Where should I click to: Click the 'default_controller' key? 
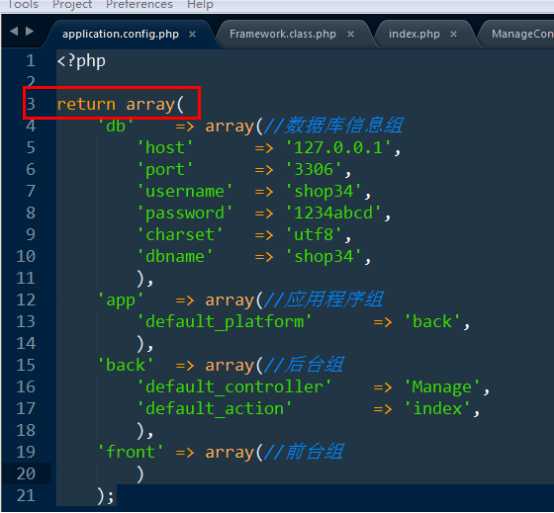click(234, 387)
